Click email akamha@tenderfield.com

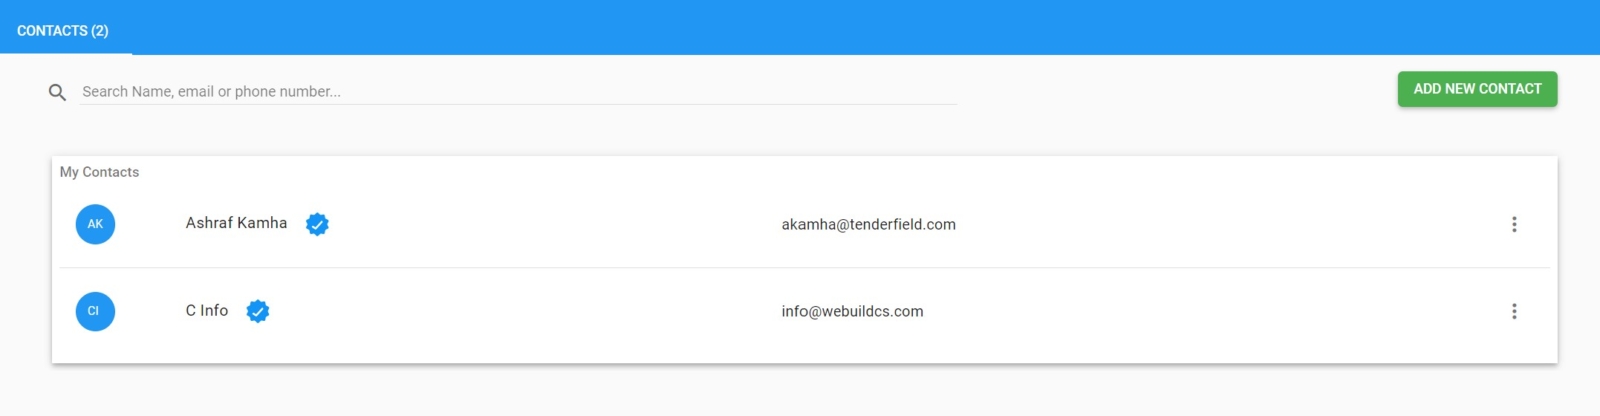coord(868,224)
